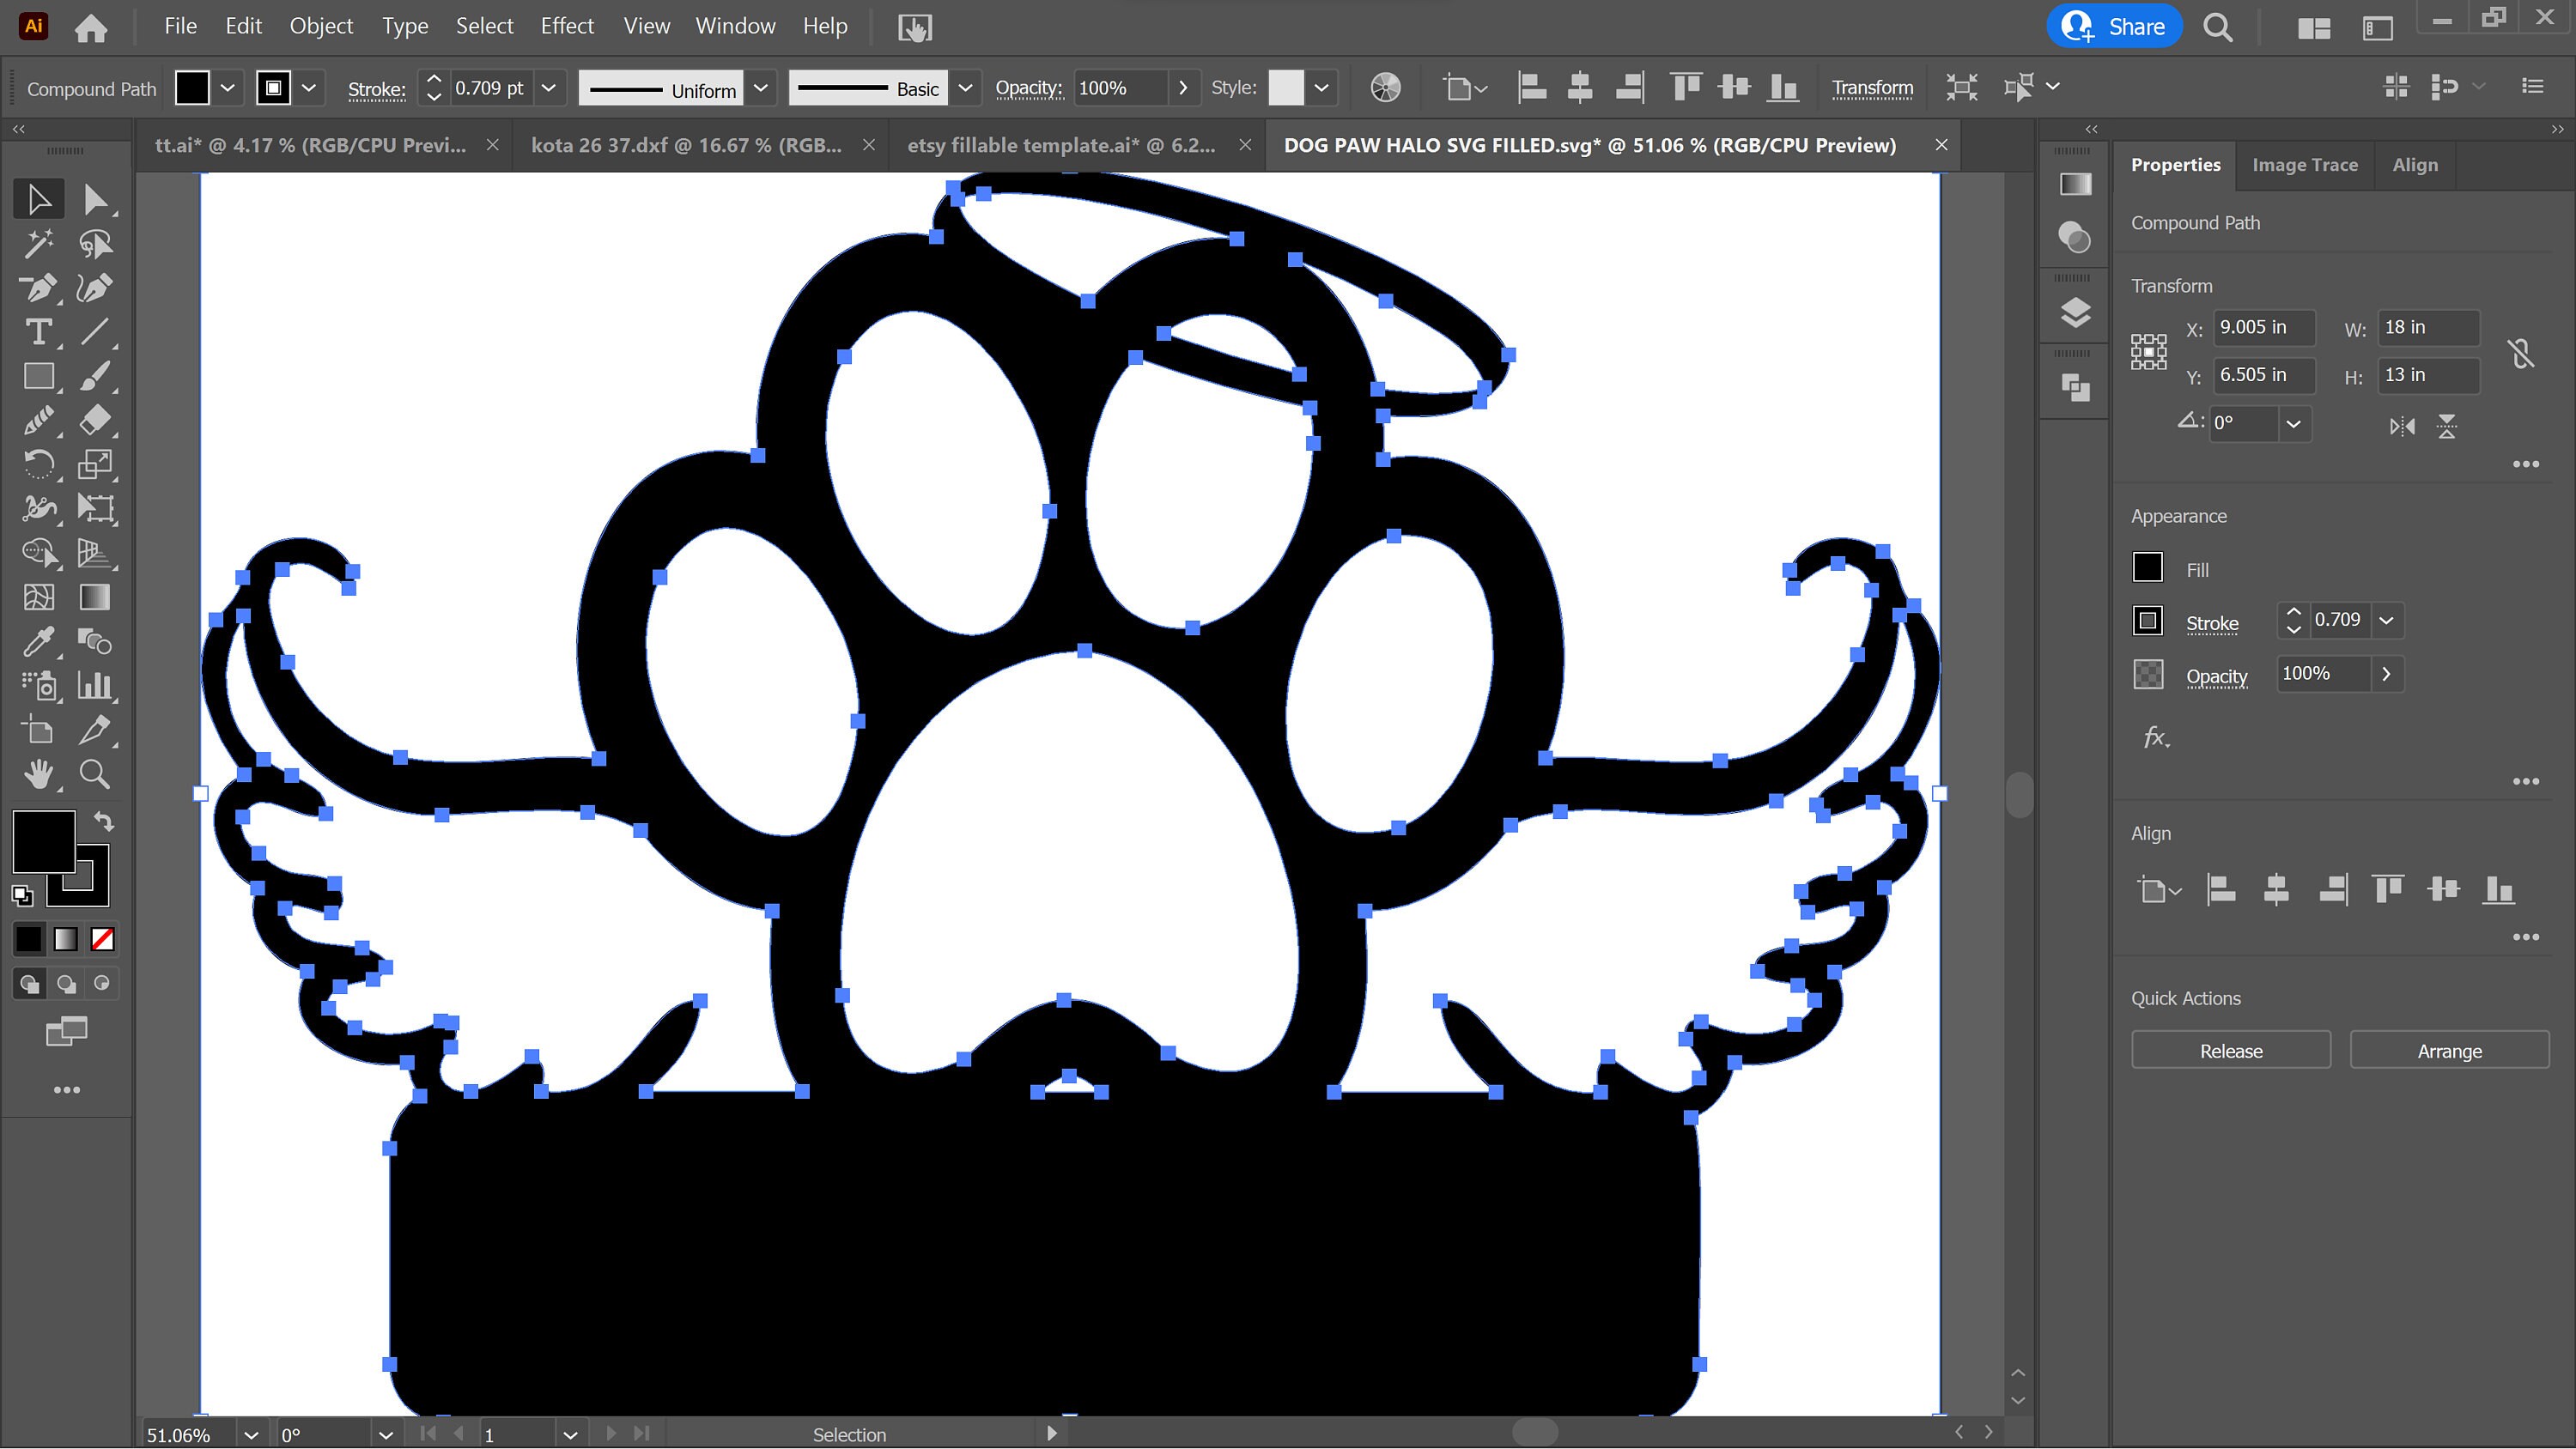This screenshot has height=1449, width=2576.
Task: Click the Release quick action button
Action: point(2230,1050)
